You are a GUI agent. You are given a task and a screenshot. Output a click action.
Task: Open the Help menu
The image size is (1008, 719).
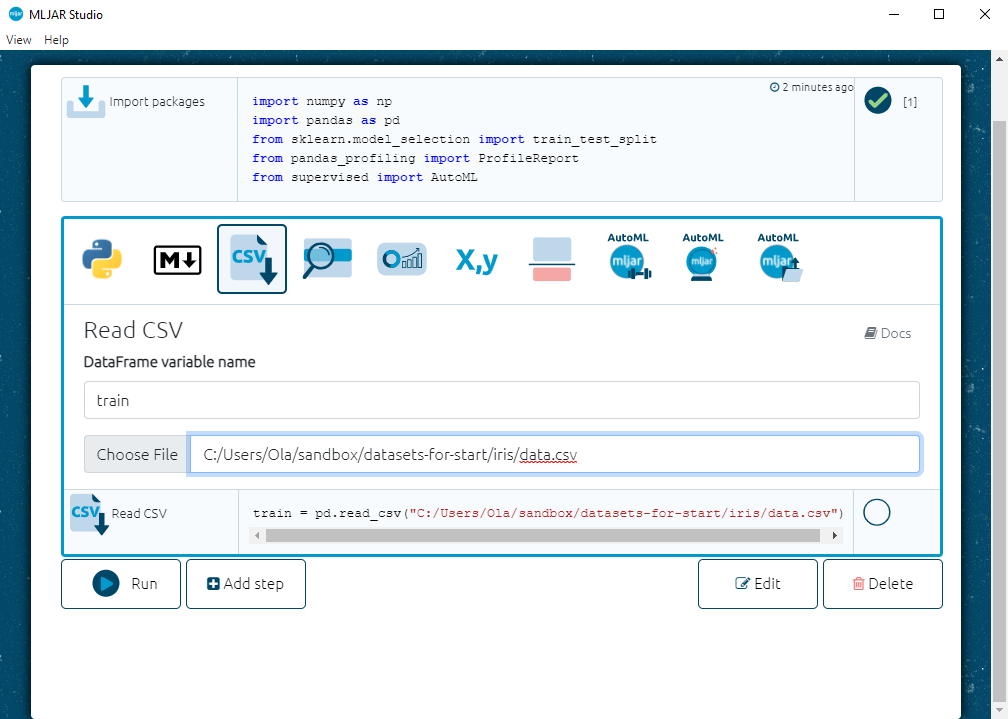(x=57, y=40)
